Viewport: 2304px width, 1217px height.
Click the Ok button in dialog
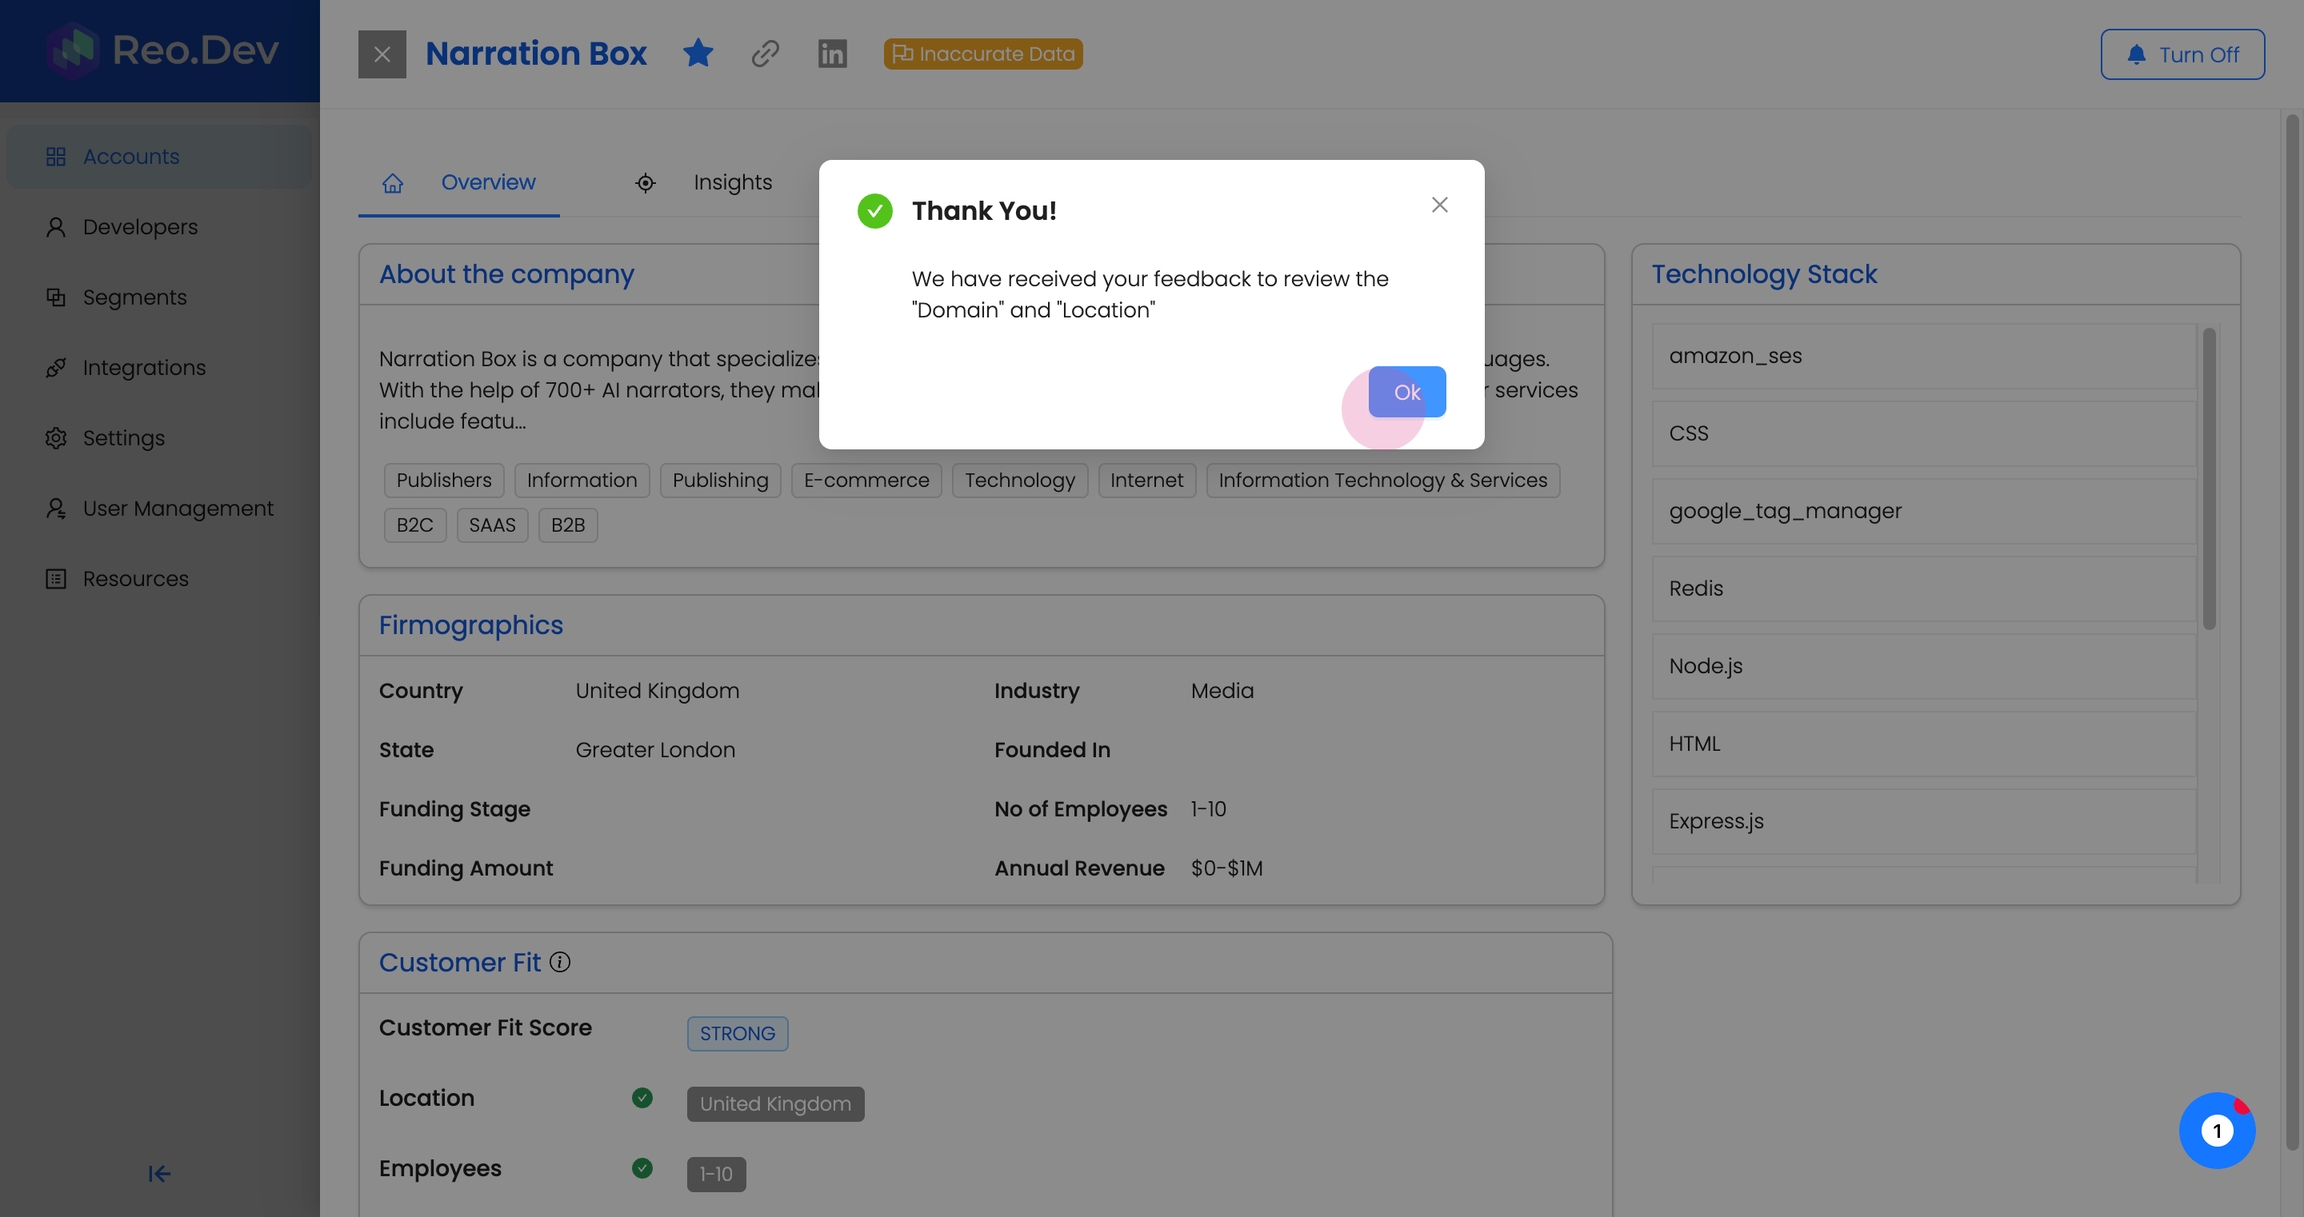click(1406, 392)
